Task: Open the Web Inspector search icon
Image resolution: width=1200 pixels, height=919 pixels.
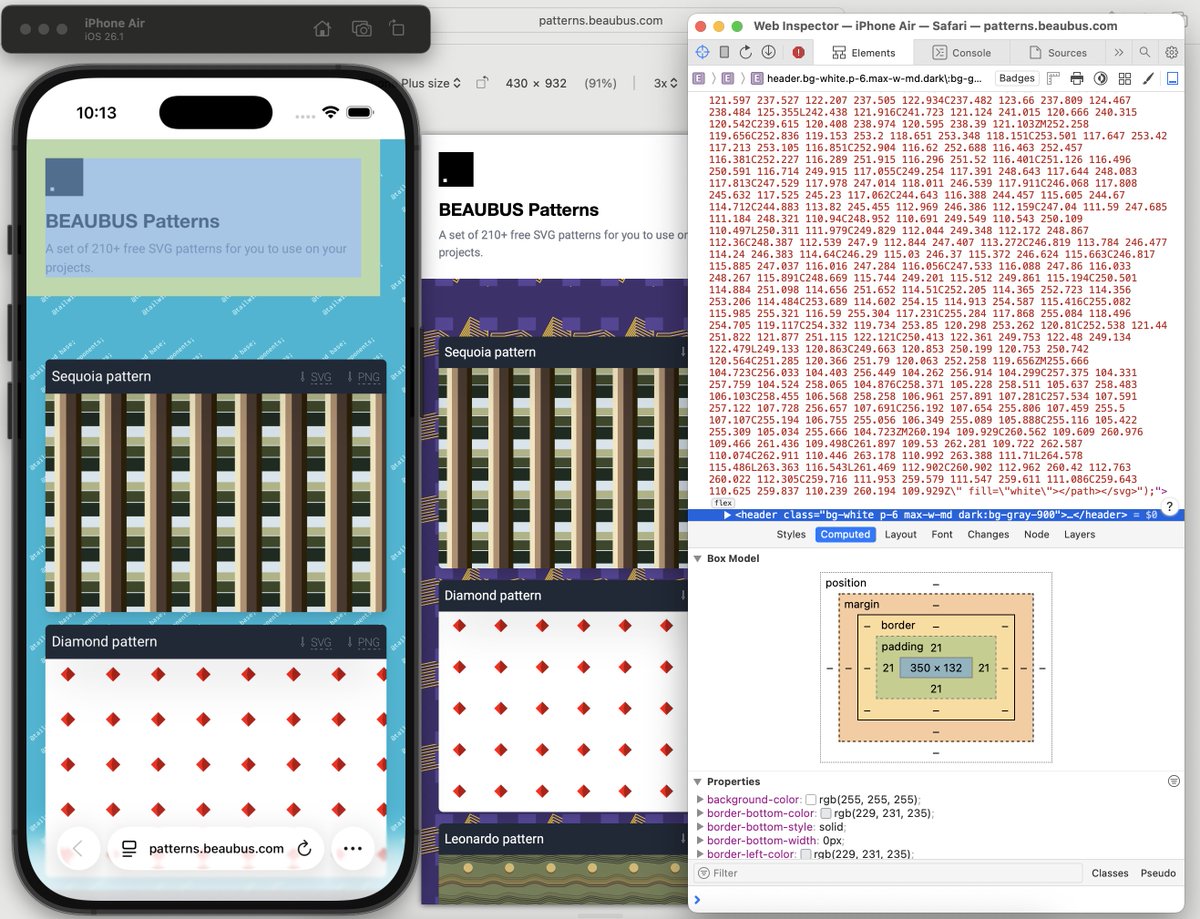Action: 1144,52
